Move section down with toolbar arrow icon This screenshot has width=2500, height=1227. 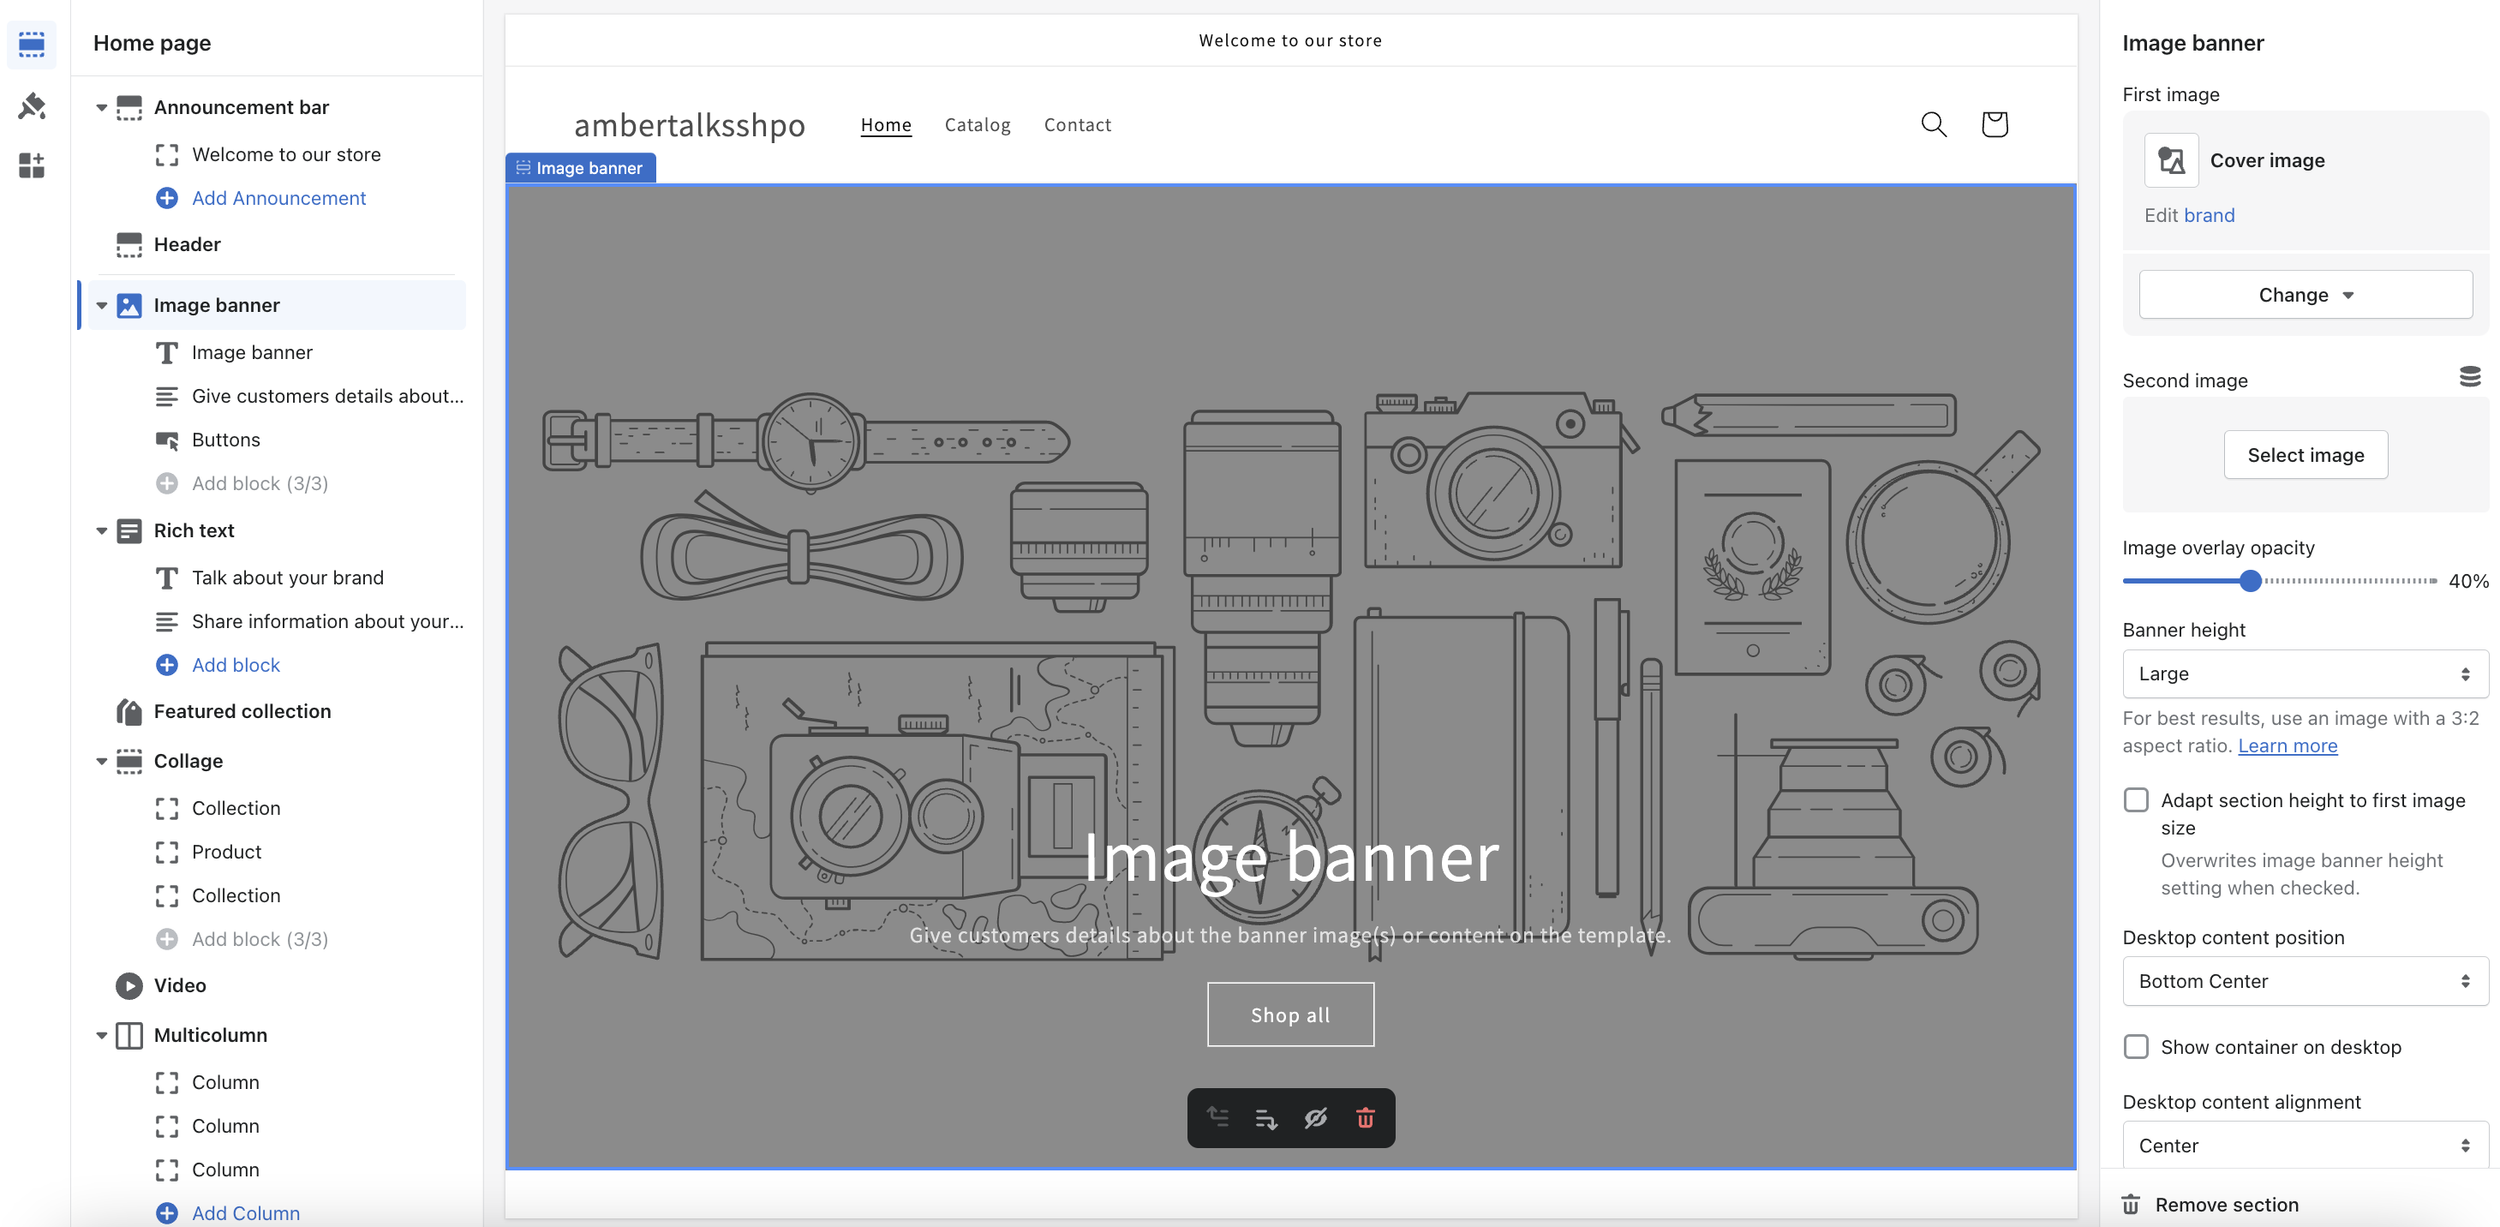coord(1266,1118)
